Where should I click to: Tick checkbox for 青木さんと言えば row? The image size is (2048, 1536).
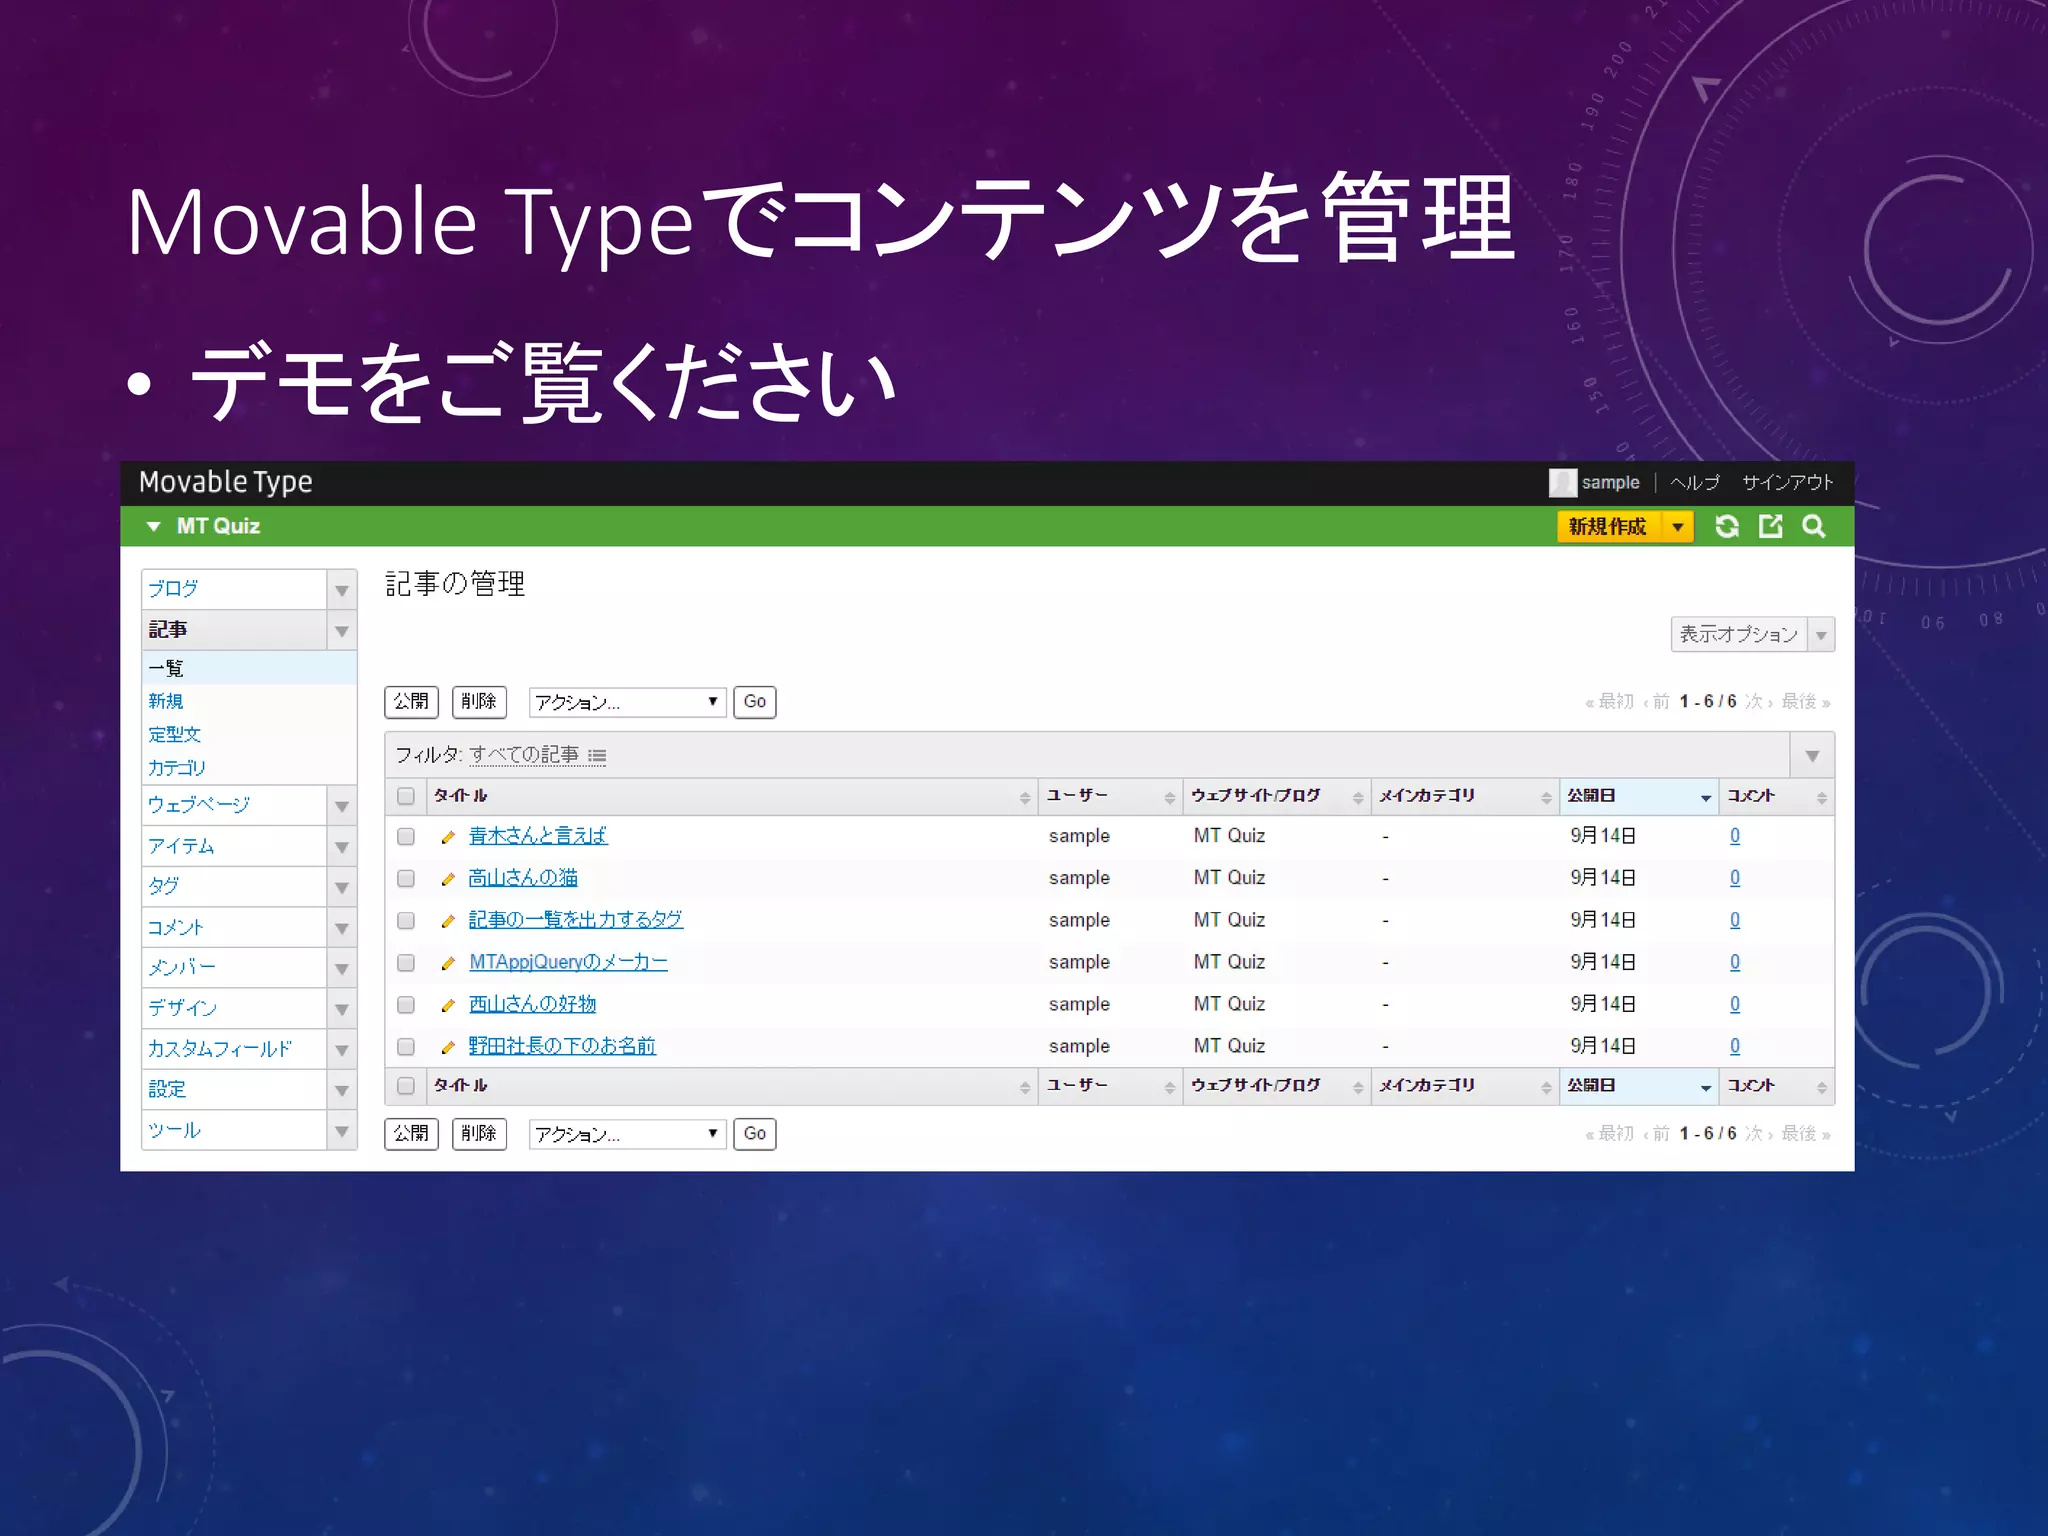coord(405,836)
